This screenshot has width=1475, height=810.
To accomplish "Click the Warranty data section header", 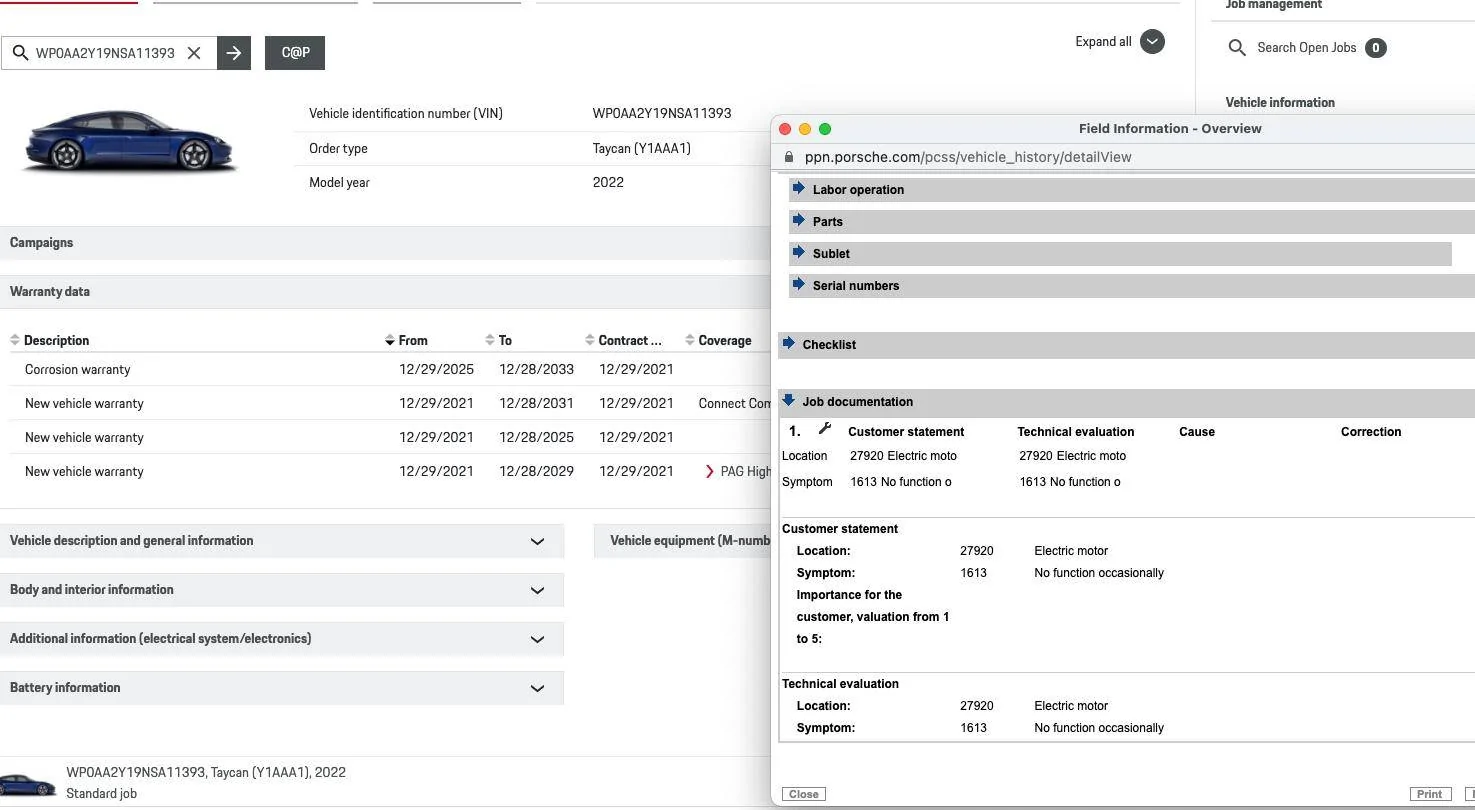I will pyautogui.click(x=385, y=292).
